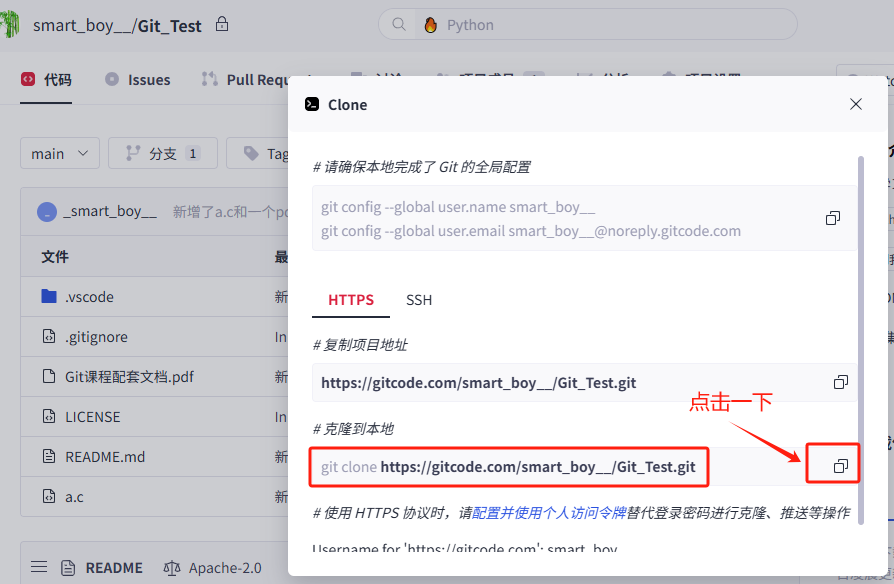Viewport: 894px width, 584px height.
Task: Open the 代码 tab
Action: 46,80
